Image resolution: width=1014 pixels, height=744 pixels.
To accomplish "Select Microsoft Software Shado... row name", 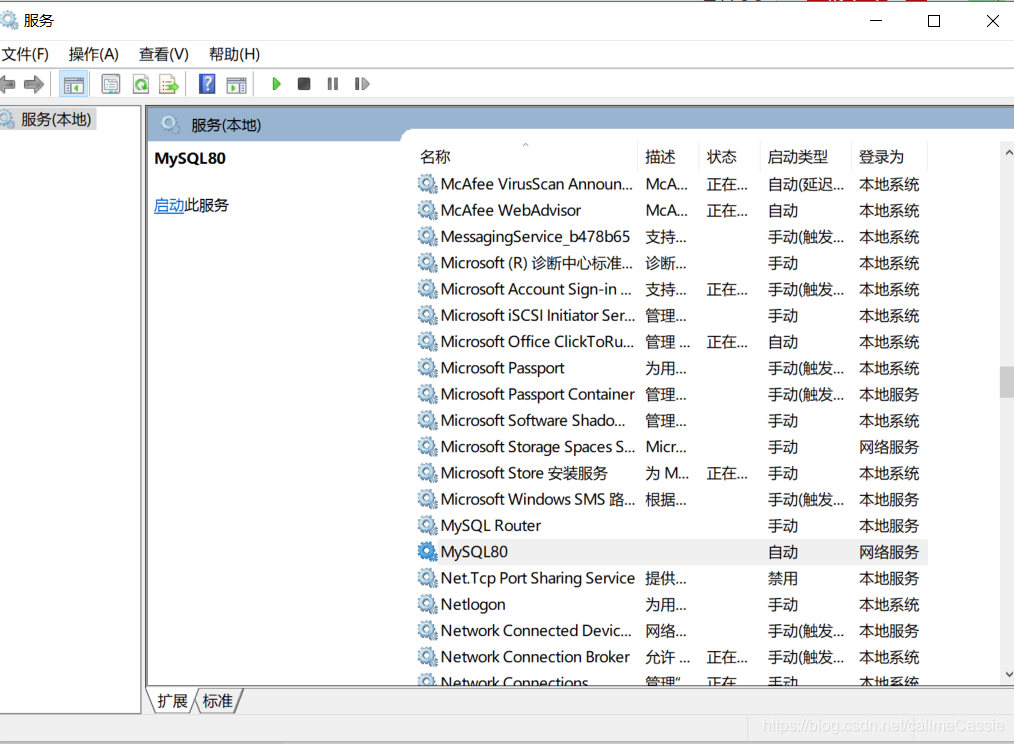I will tap(533, 421).
